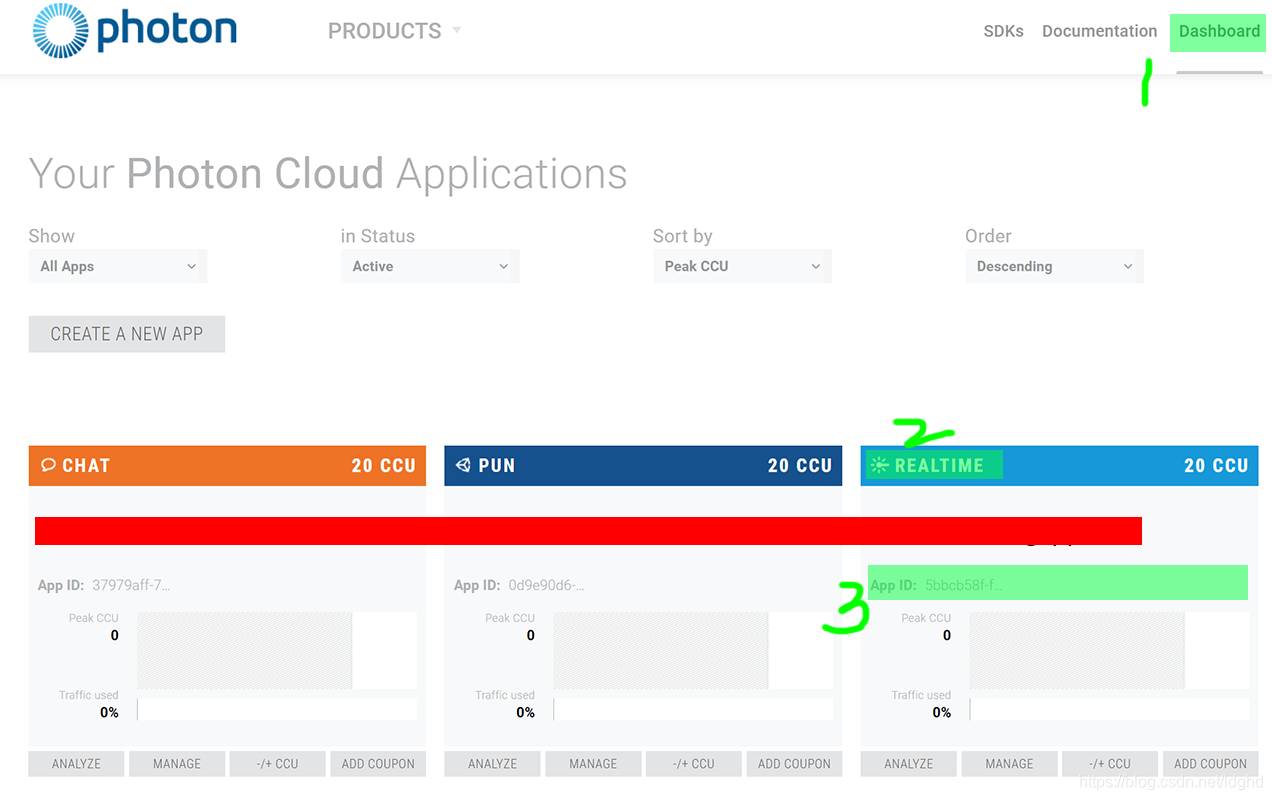This screenshot has height=800, width=1272.
Task: Open the SDKs page
Action: coord(1003,31)
